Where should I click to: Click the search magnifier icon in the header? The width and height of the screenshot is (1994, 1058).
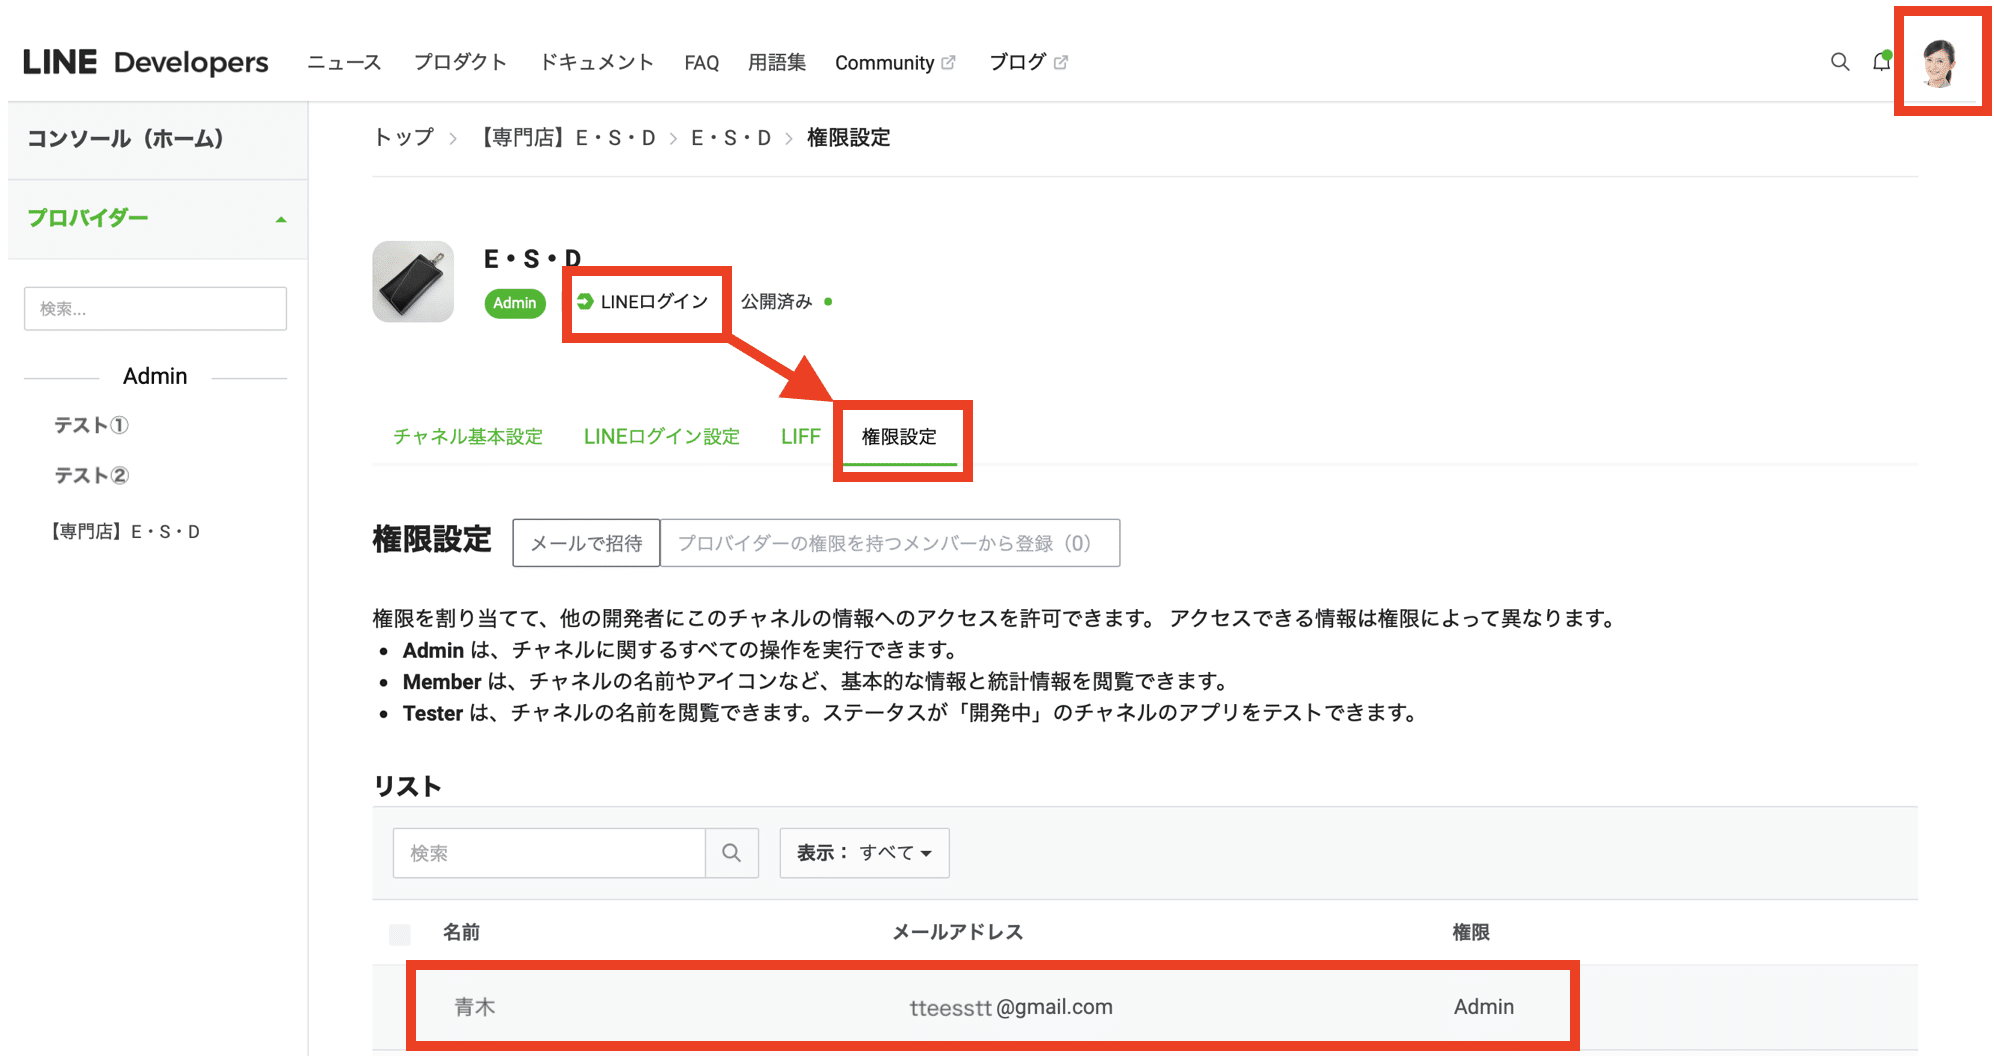[1840, 62]
